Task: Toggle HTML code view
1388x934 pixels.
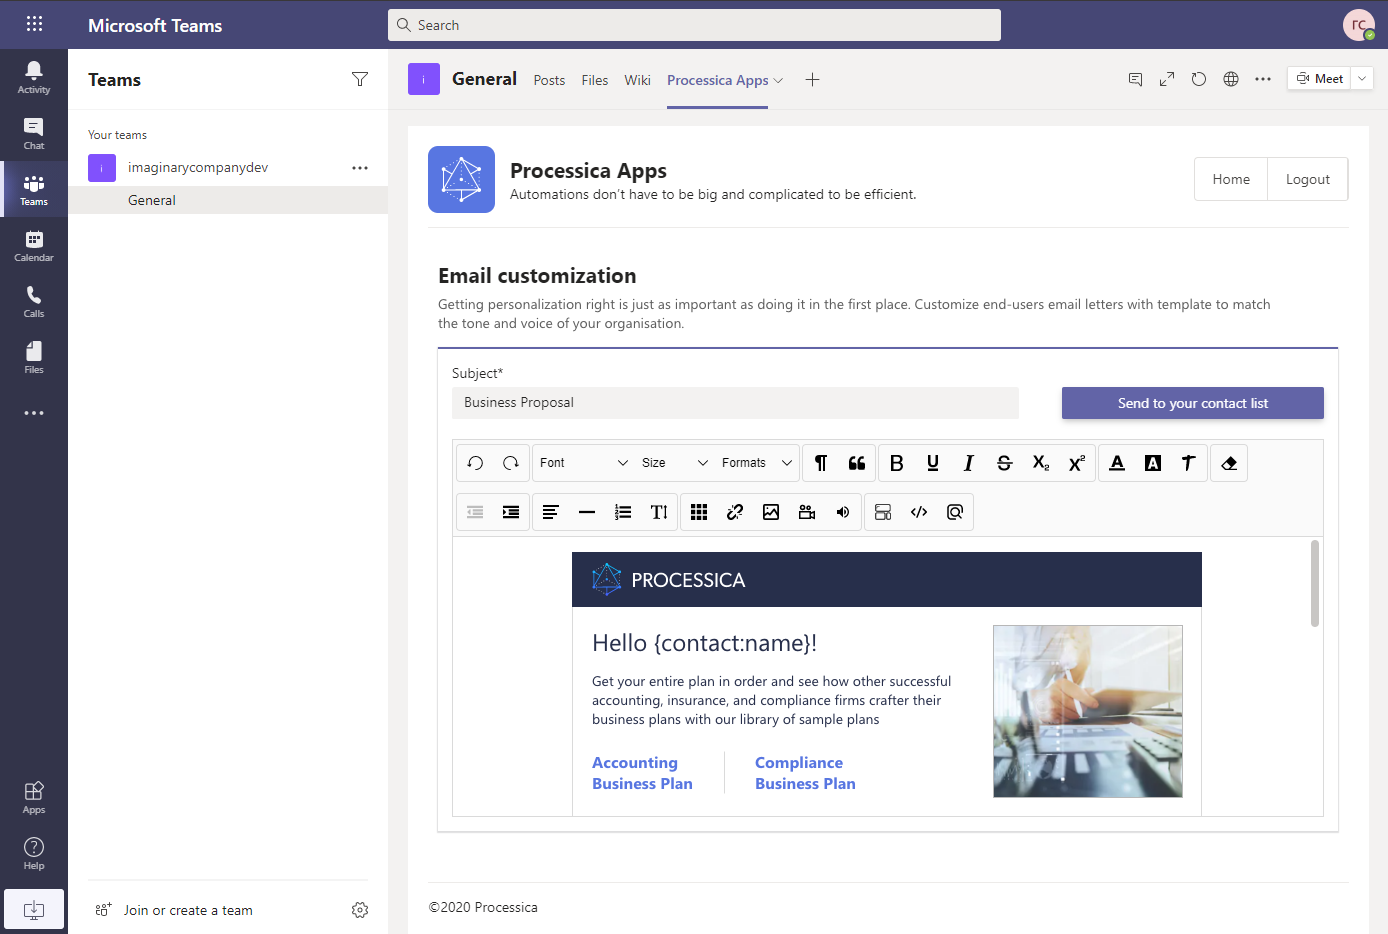Action: point(919,512)
